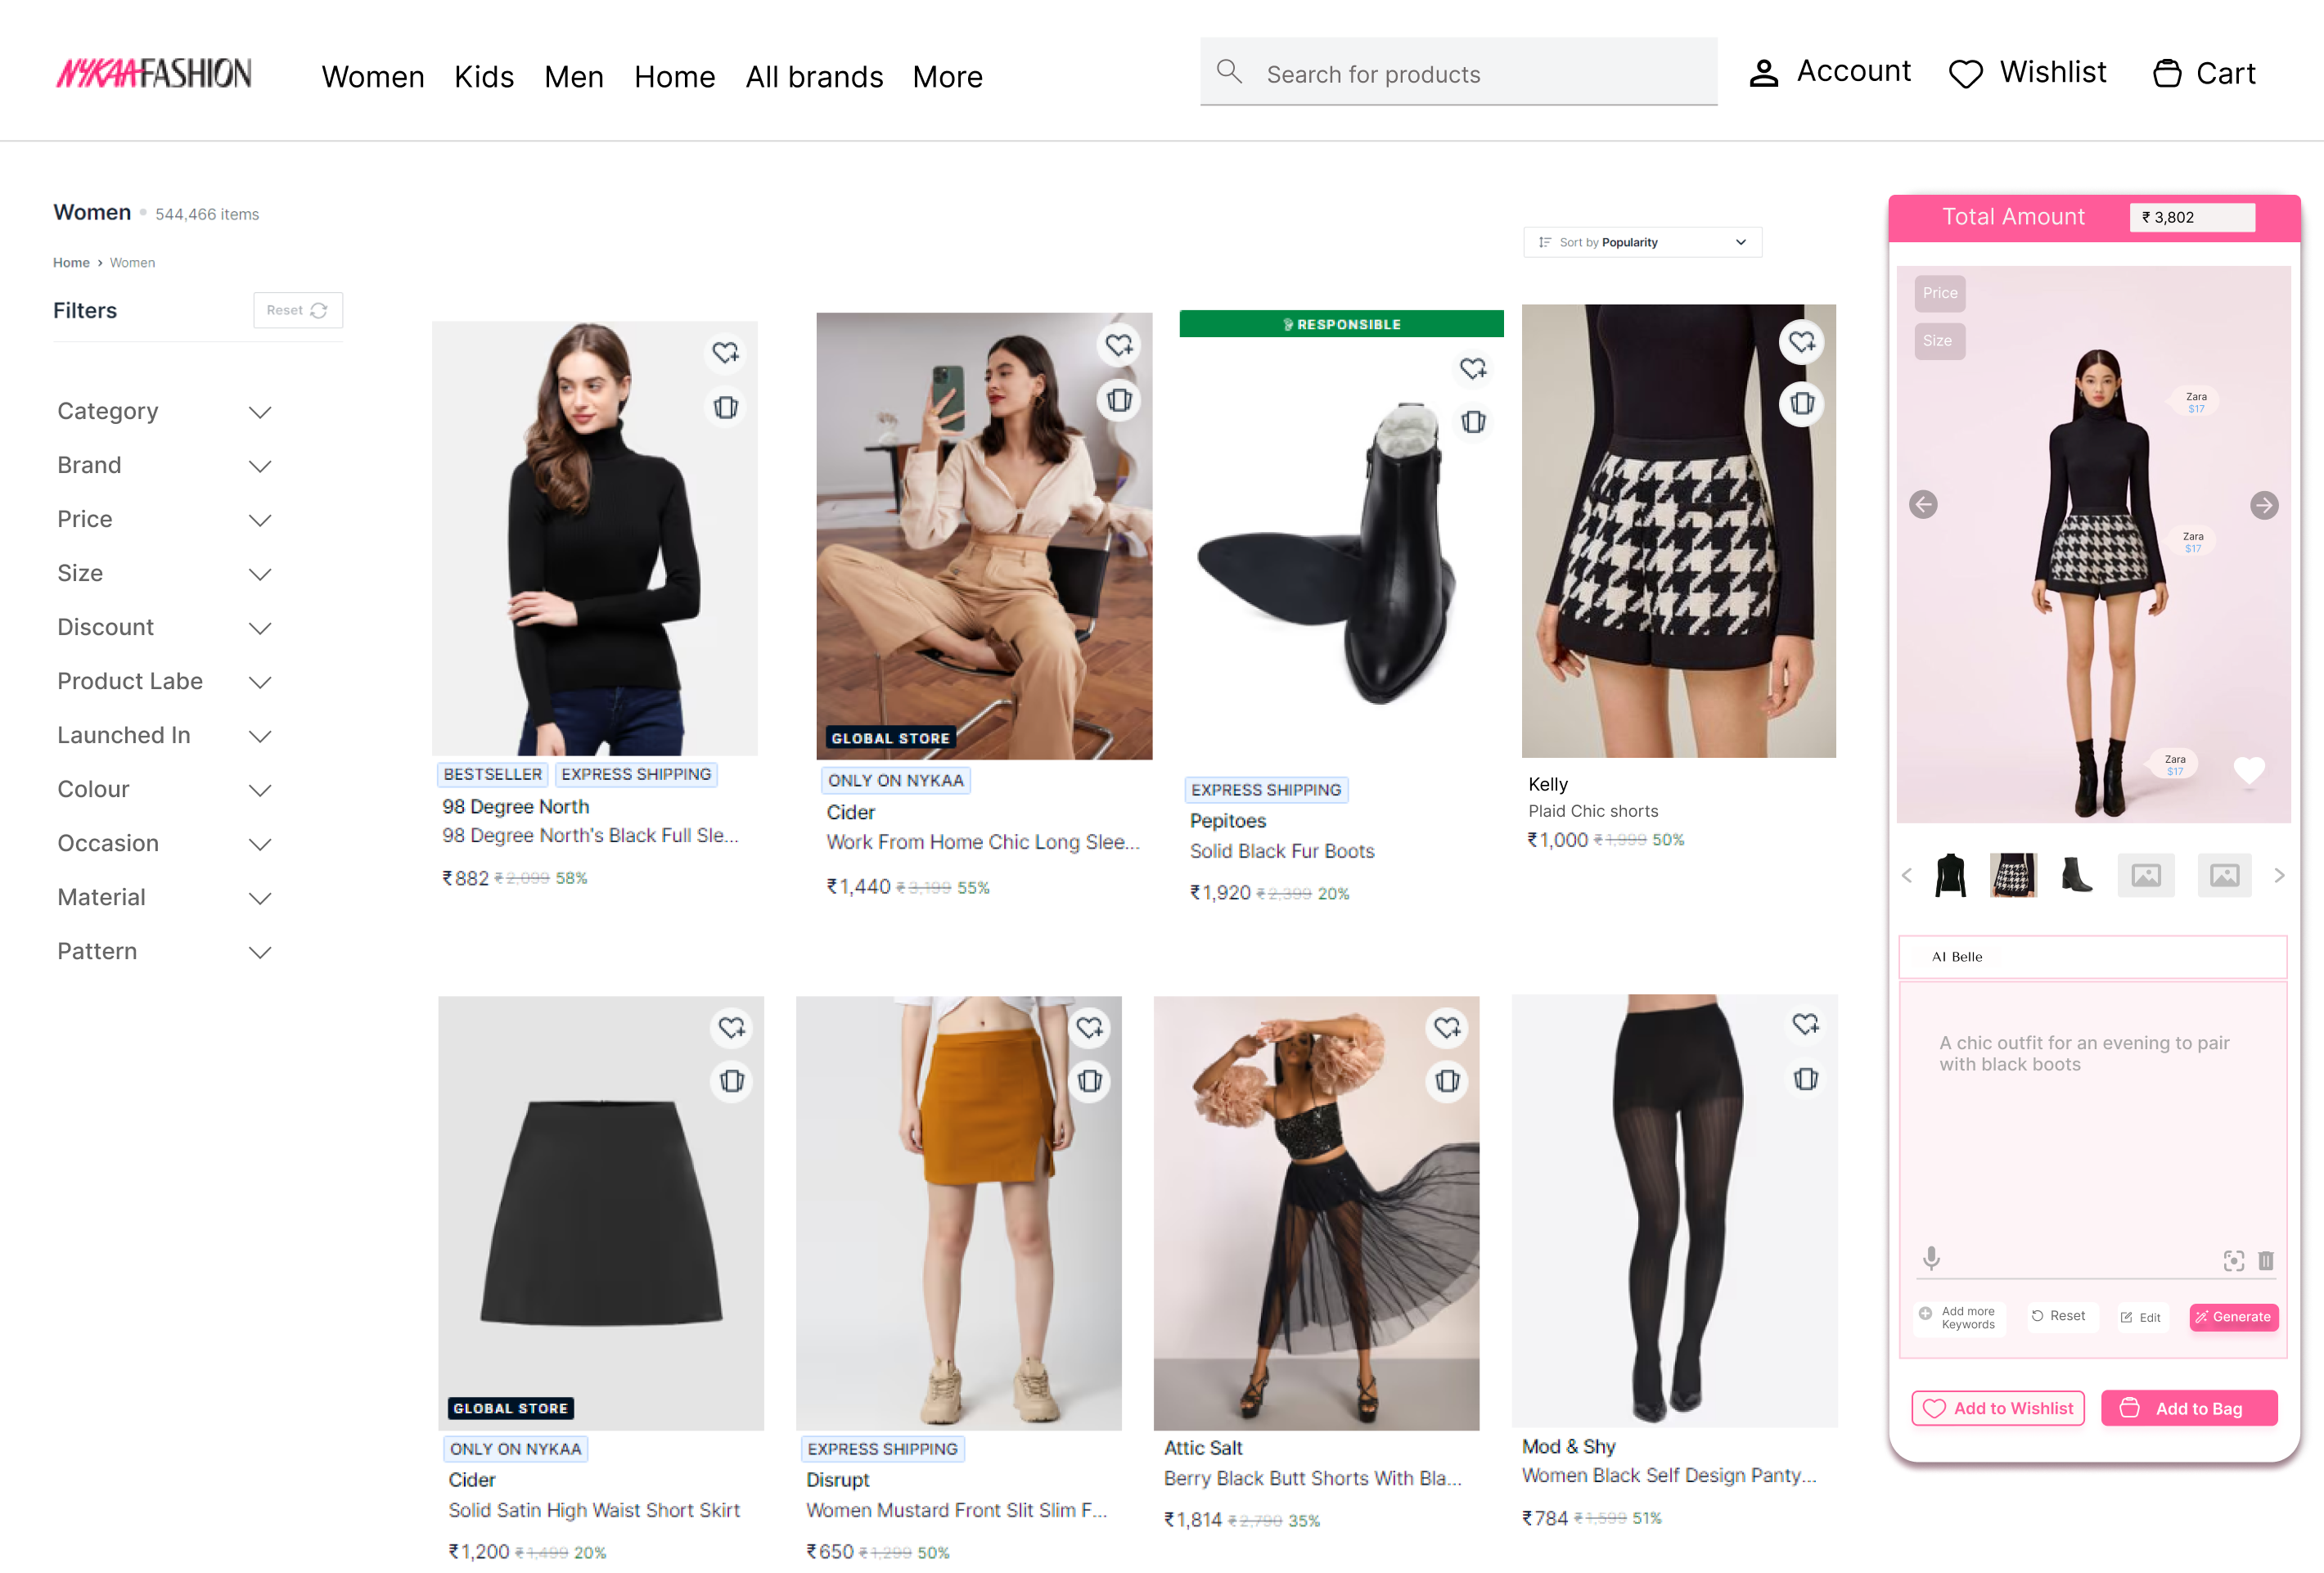Wishlist the 98 Degree North turtleneck via heart icon
Image resolution: width=2324 pixels, height=1573 pixels.
[x=726, y=353]
